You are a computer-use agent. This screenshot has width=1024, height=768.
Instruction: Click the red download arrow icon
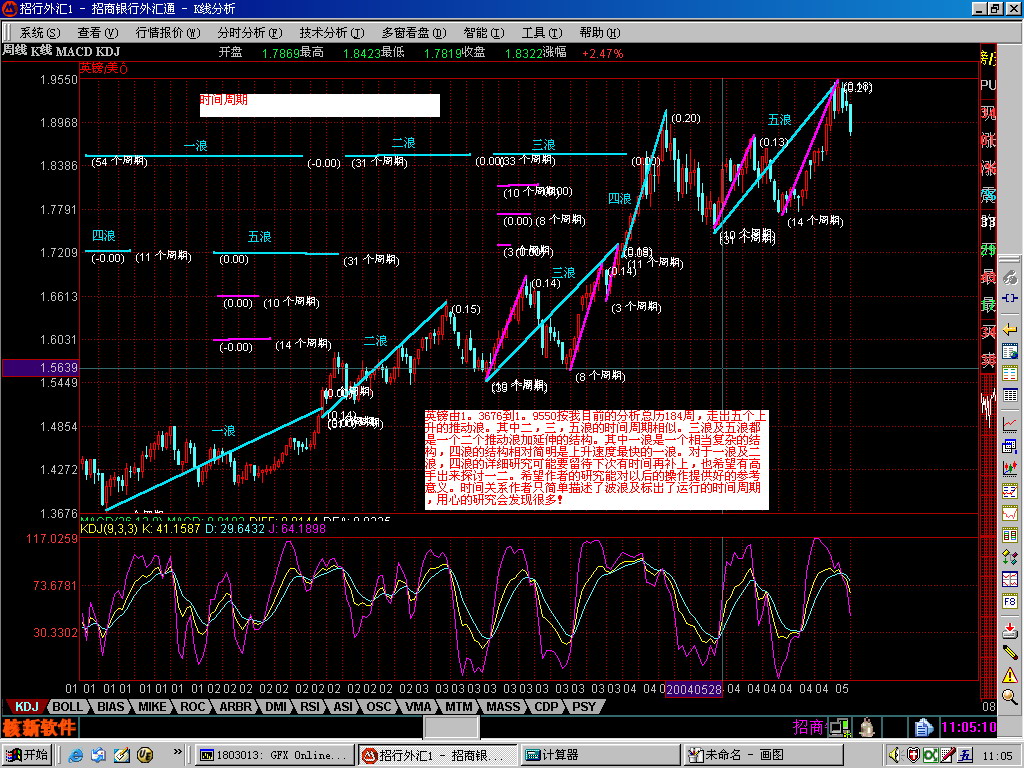[x=1010, y=630]
